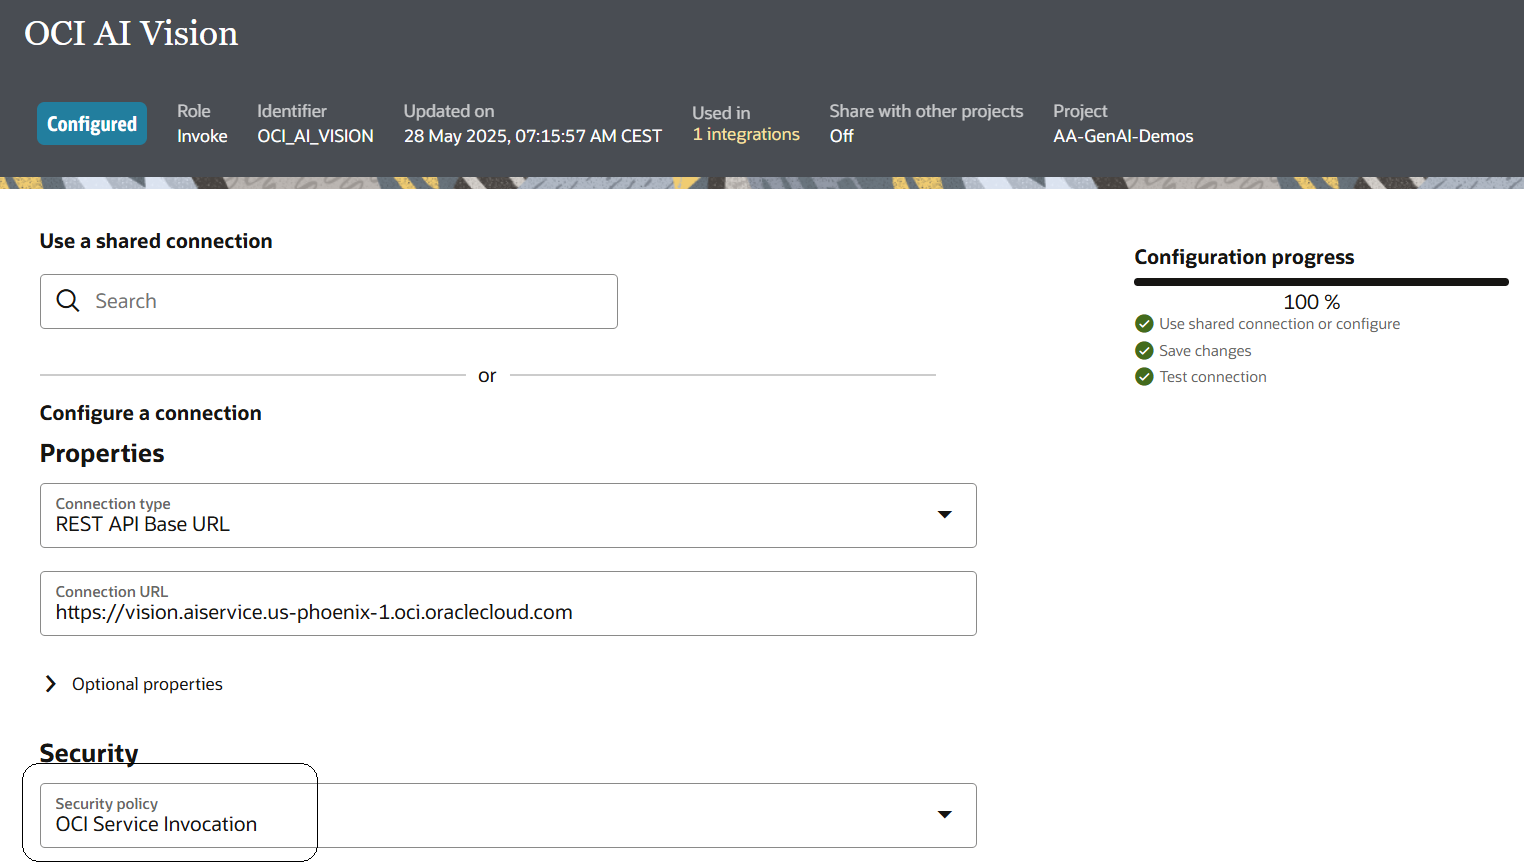This screenshot has height=868, width=1524.
Task: Click the 100 % progress value
Action: click(1311, 302)
